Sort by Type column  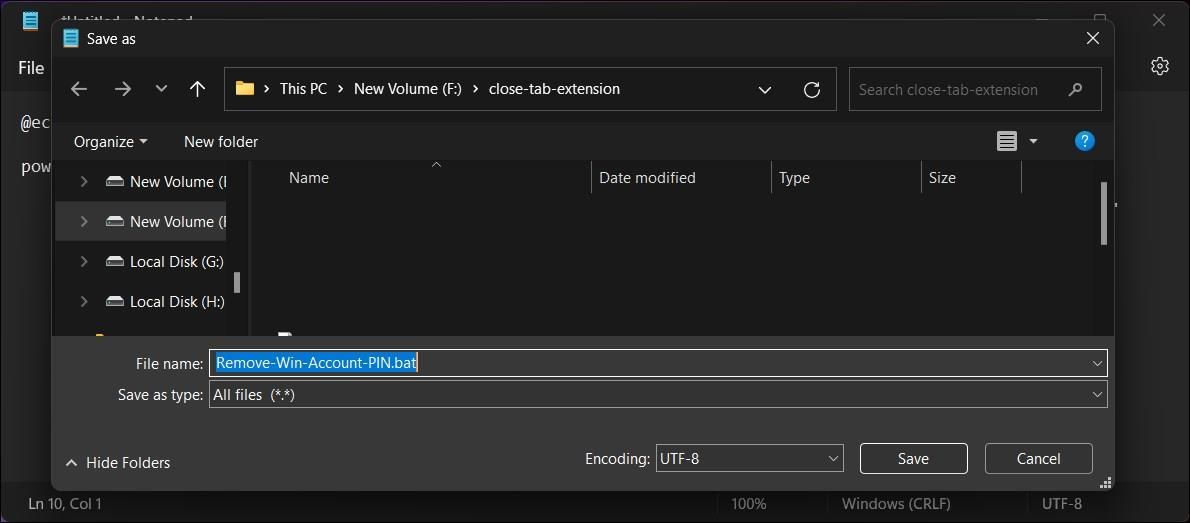(x=795, y=178)
